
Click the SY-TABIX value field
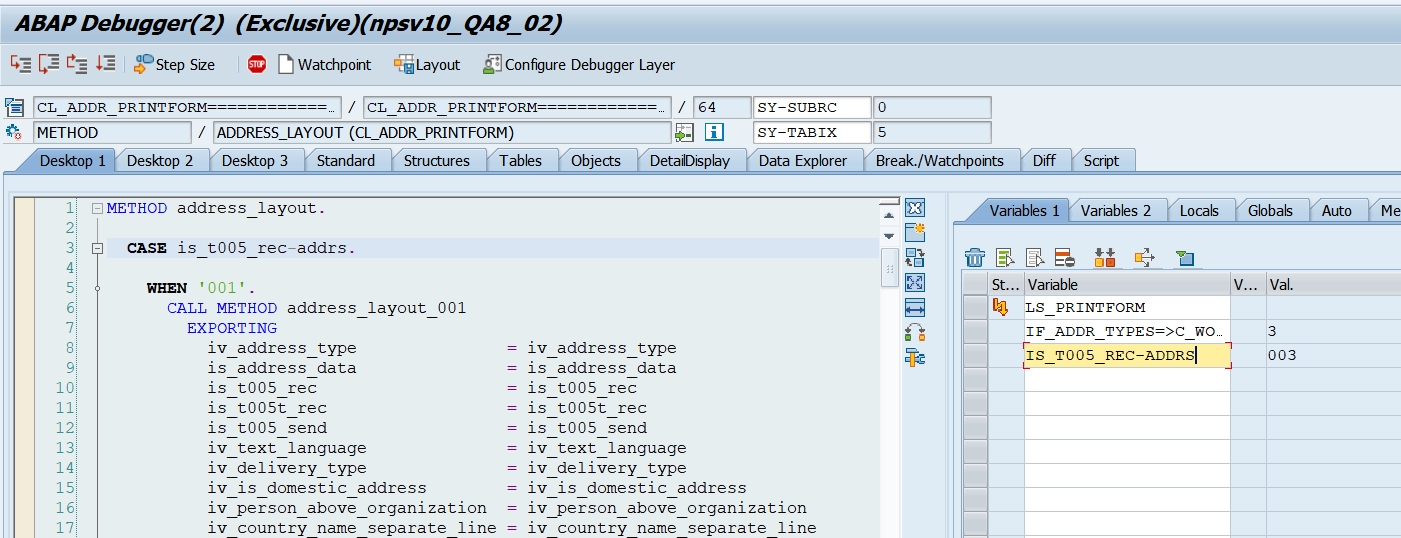pos(931,132)
